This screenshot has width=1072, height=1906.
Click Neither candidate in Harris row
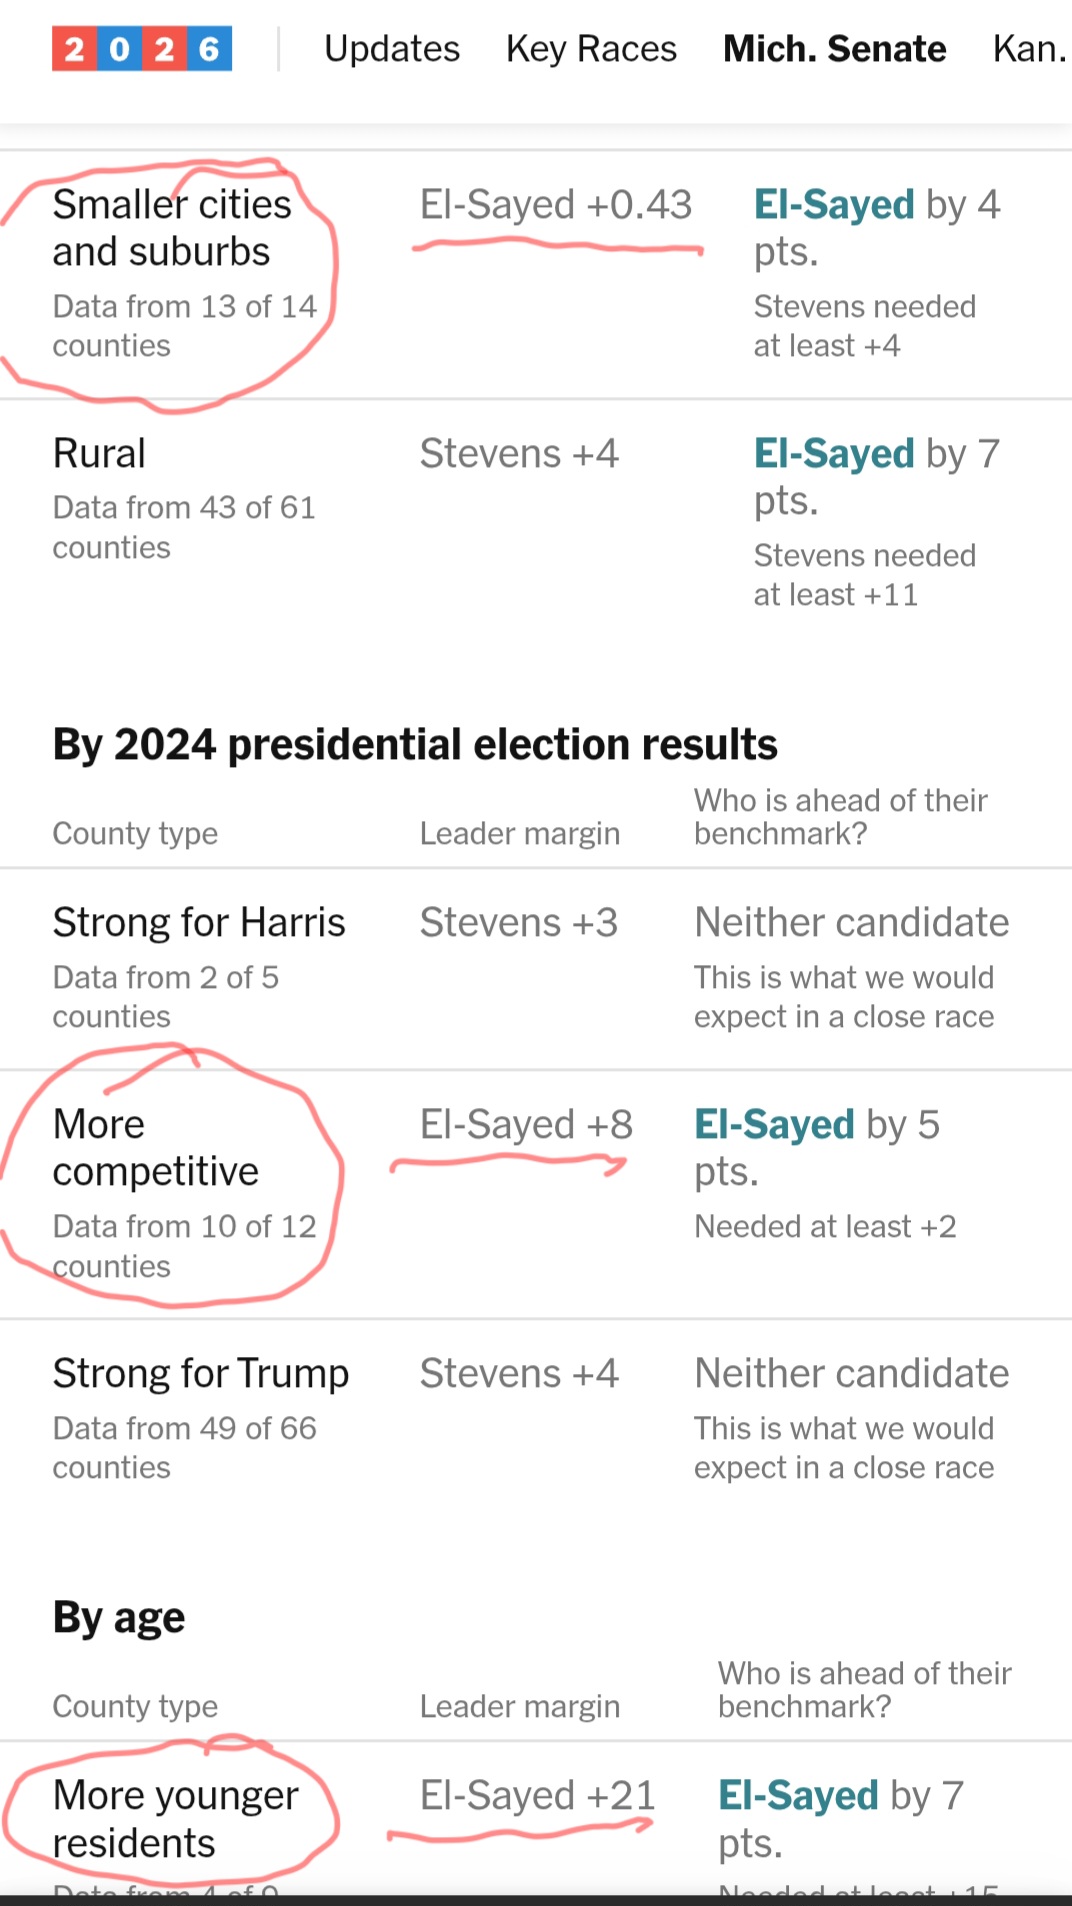tap(852, 923)
